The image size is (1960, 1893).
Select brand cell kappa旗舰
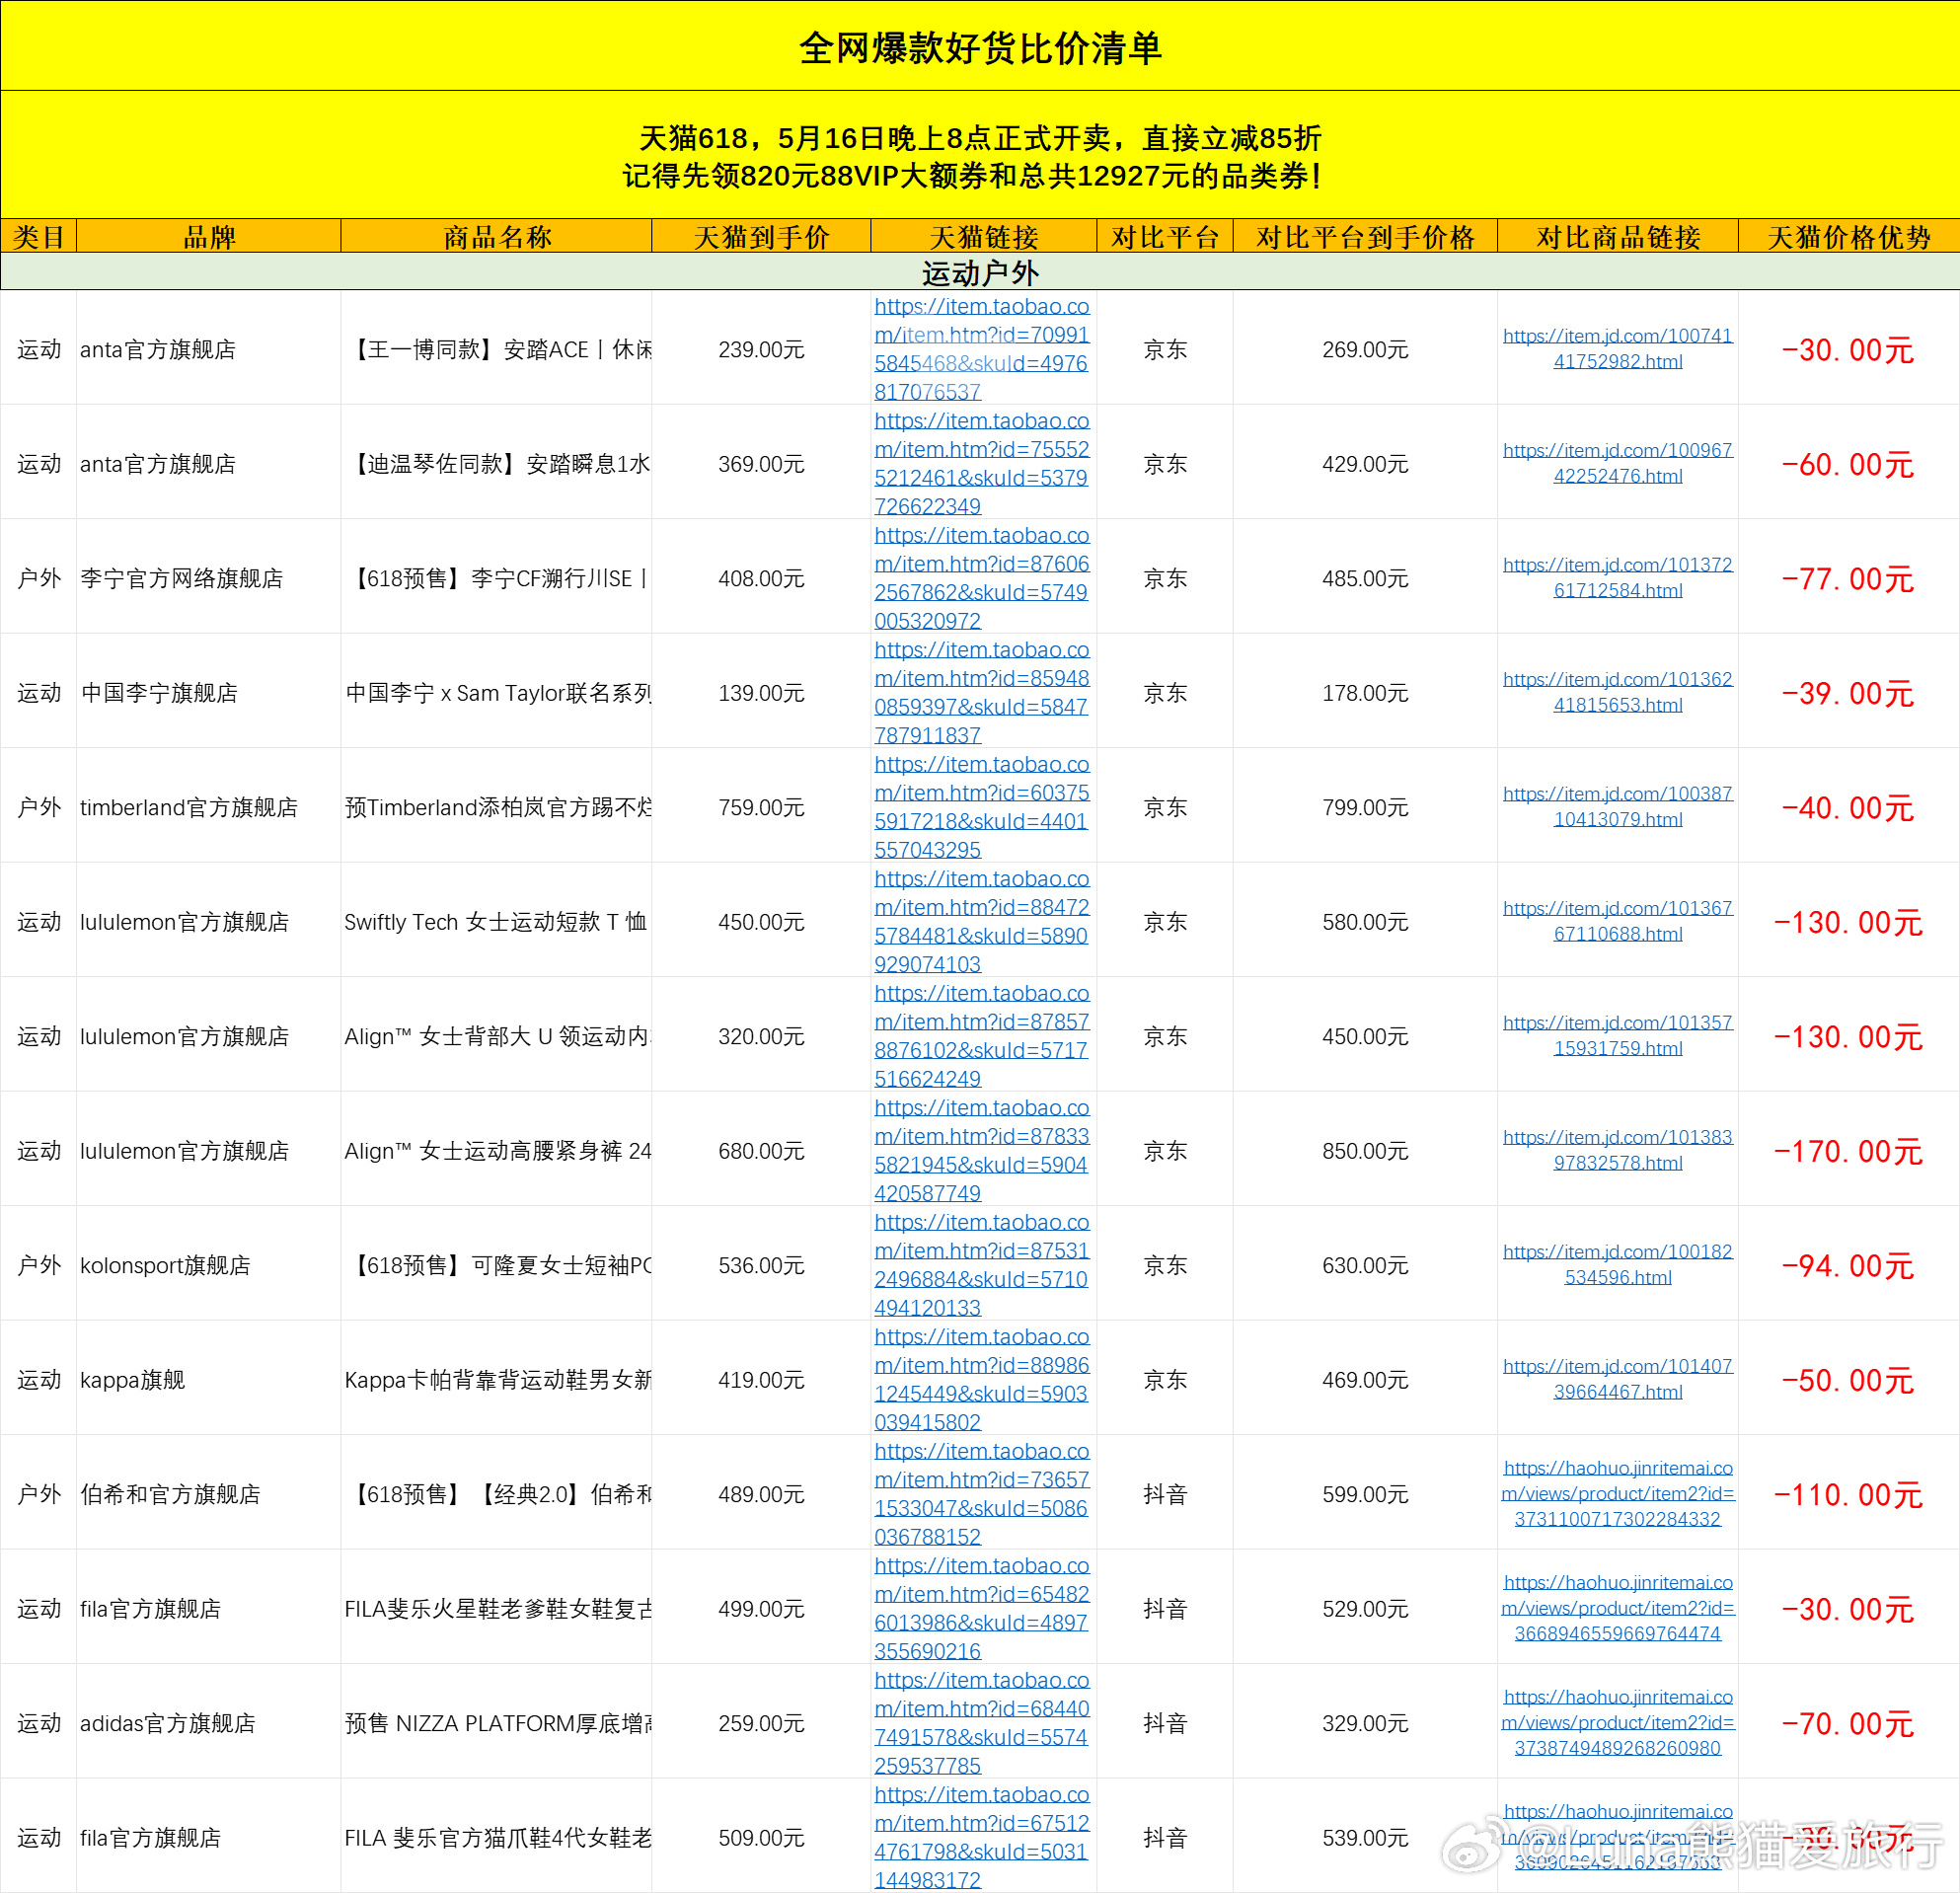tap(209, 1380)
